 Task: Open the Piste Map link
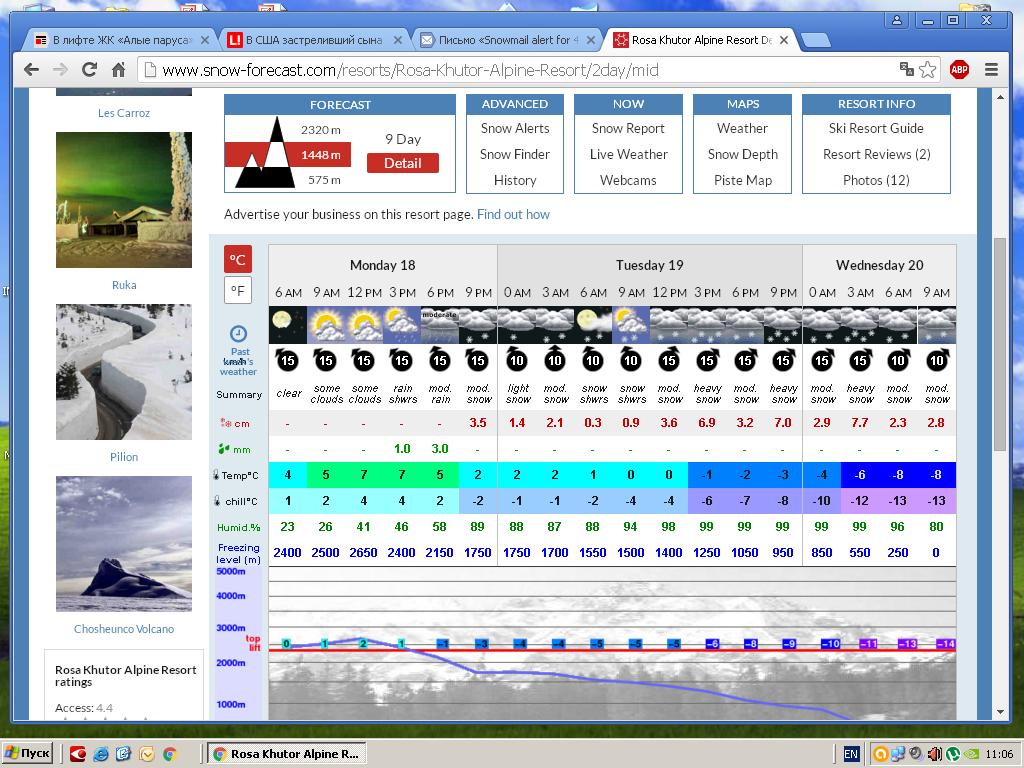pyautogui.click(x=743, y=180)
